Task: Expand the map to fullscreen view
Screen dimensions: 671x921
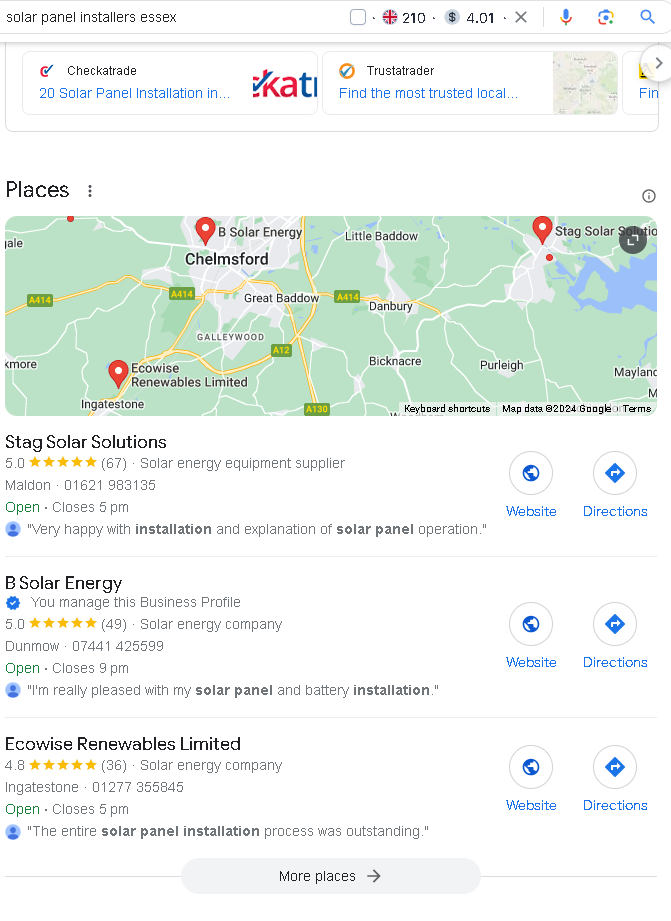Action: click(x=633, y=240)
